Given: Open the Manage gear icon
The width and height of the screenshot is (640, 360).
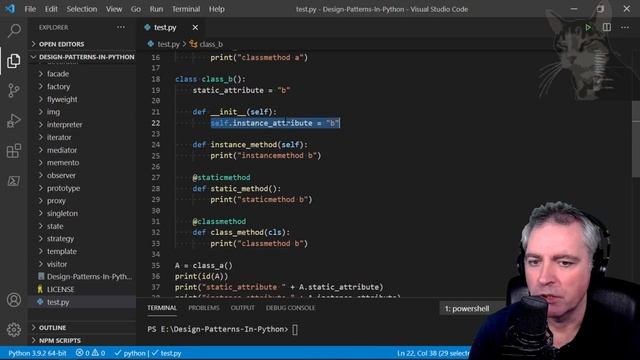Looking at the screenshot, I should click(14, 329).
